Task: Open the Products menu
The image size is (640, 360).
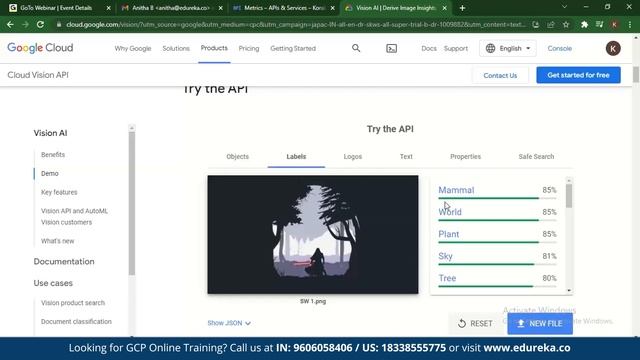Action: [214, 48]
